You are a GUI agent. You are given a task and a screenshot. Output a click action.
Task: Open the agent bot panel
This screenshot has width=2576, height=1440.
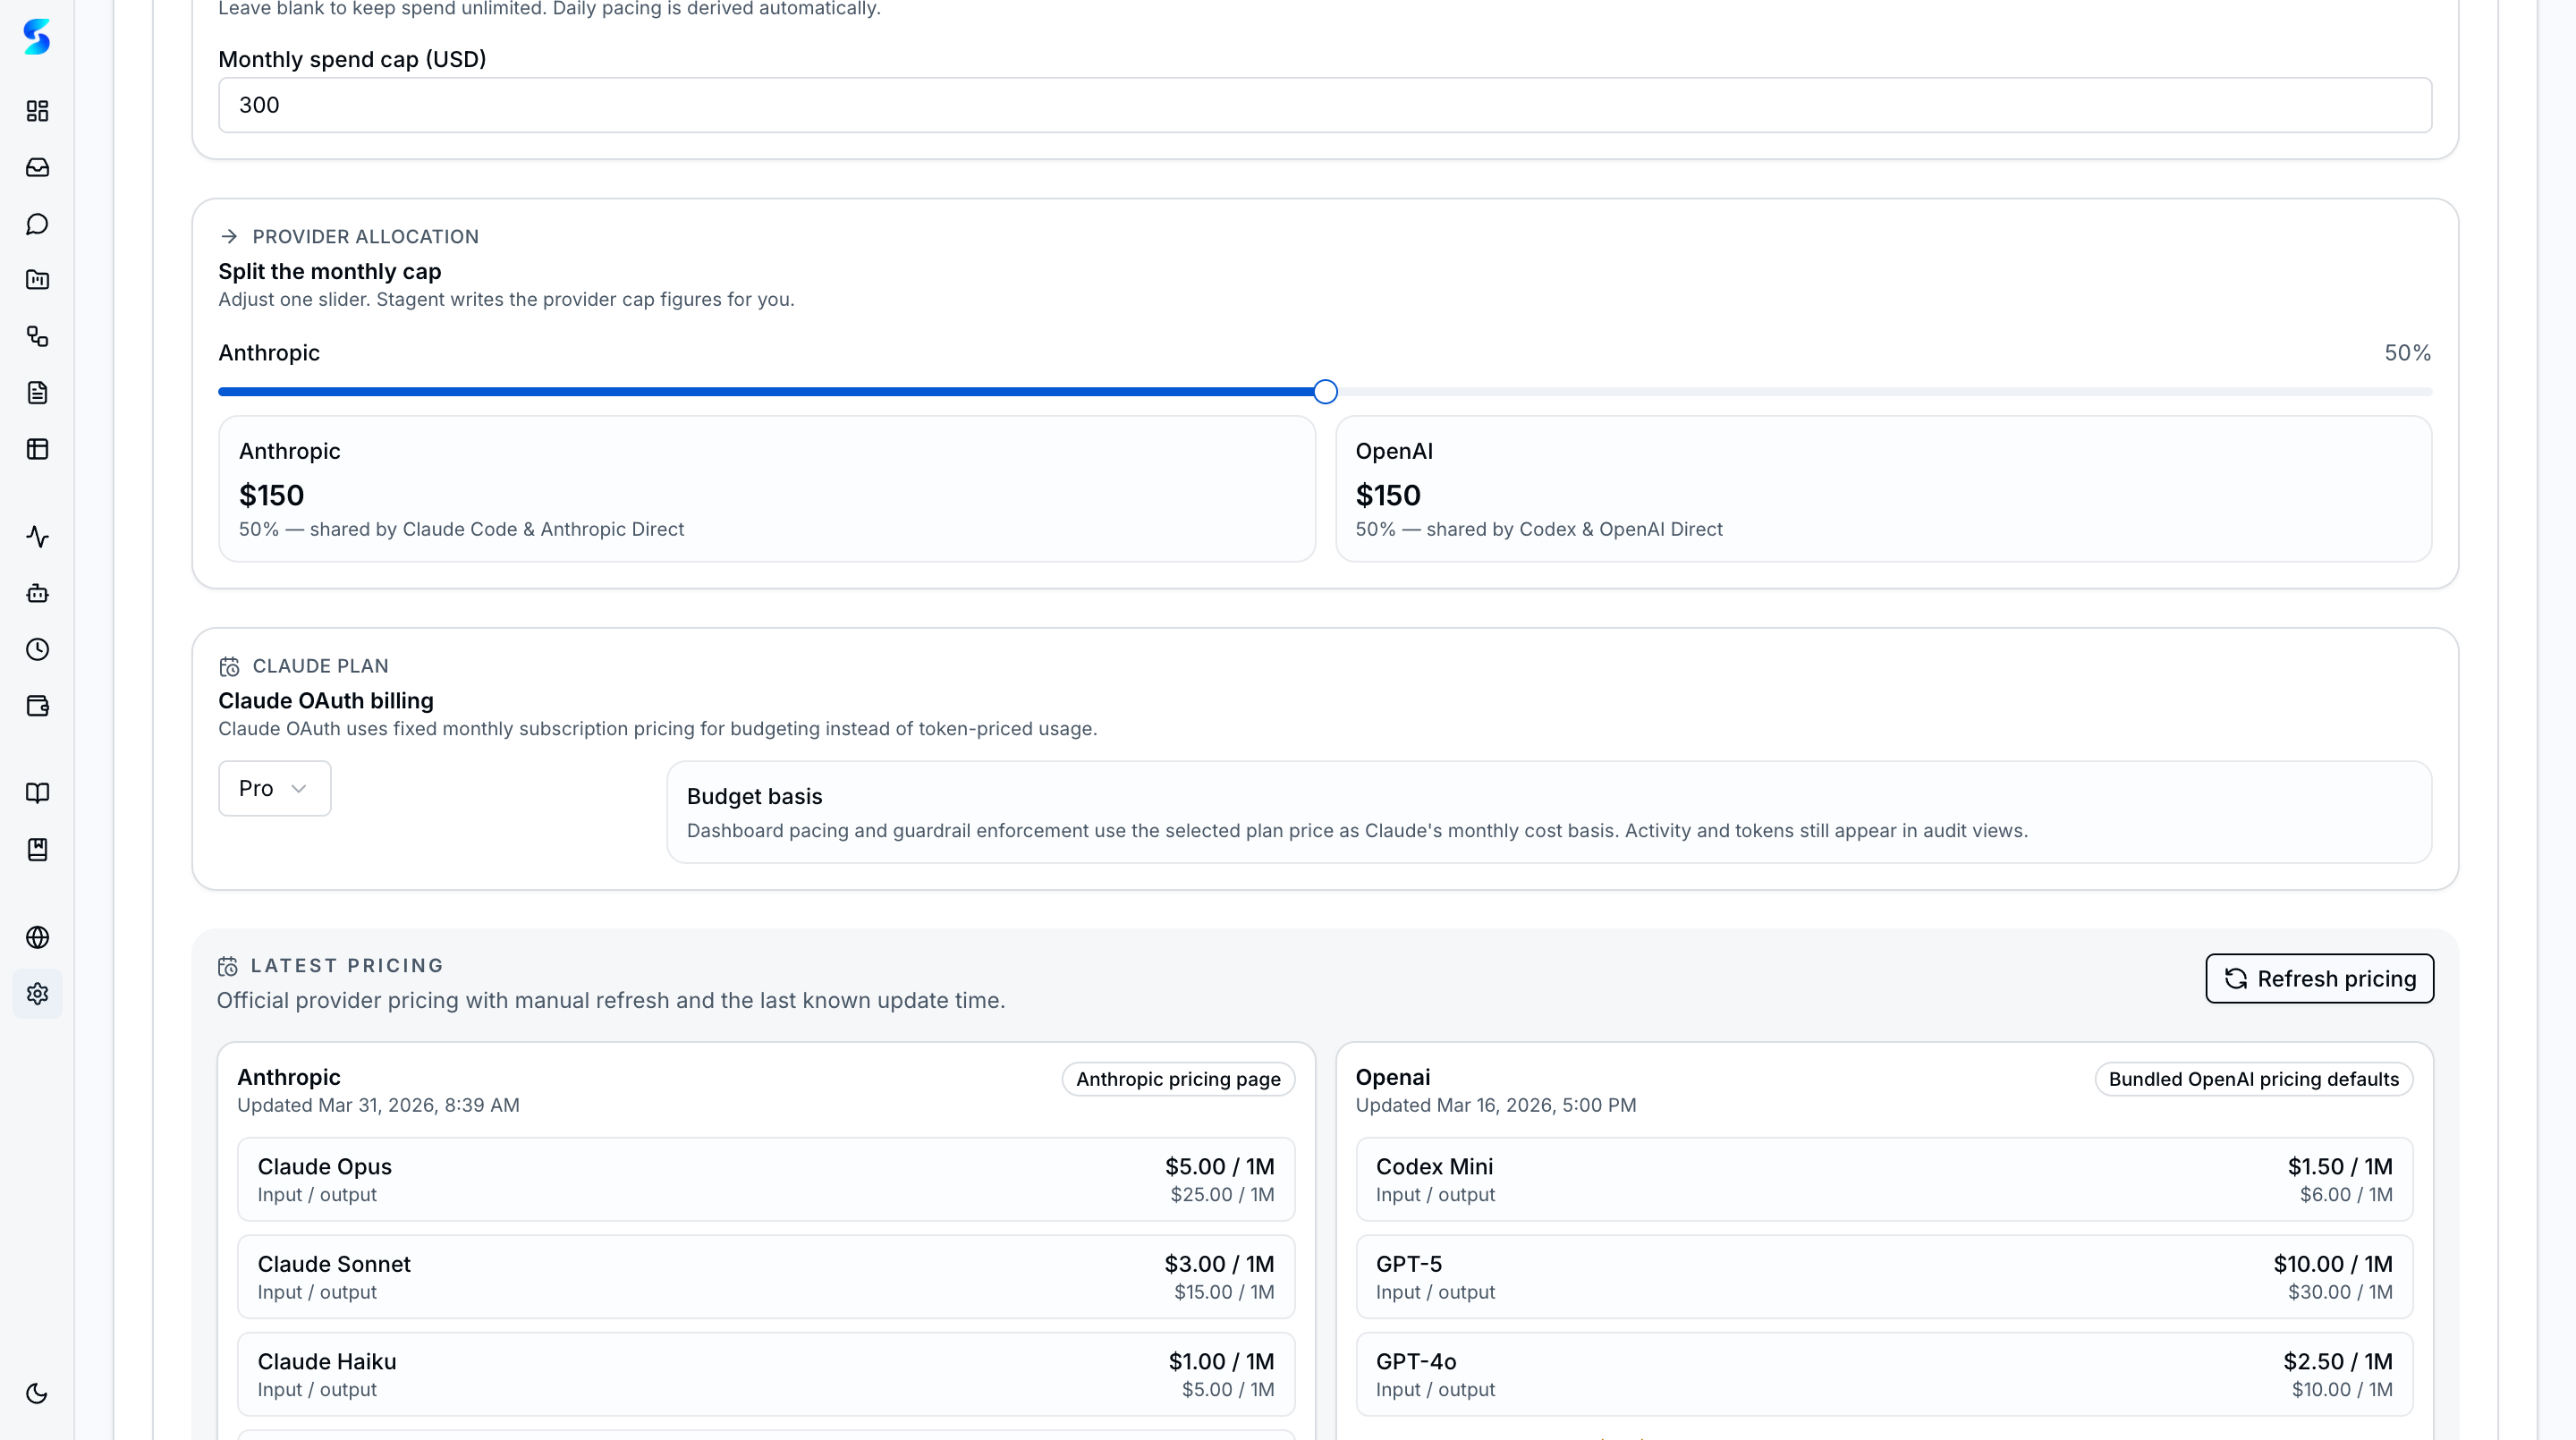tap(37, 593)
